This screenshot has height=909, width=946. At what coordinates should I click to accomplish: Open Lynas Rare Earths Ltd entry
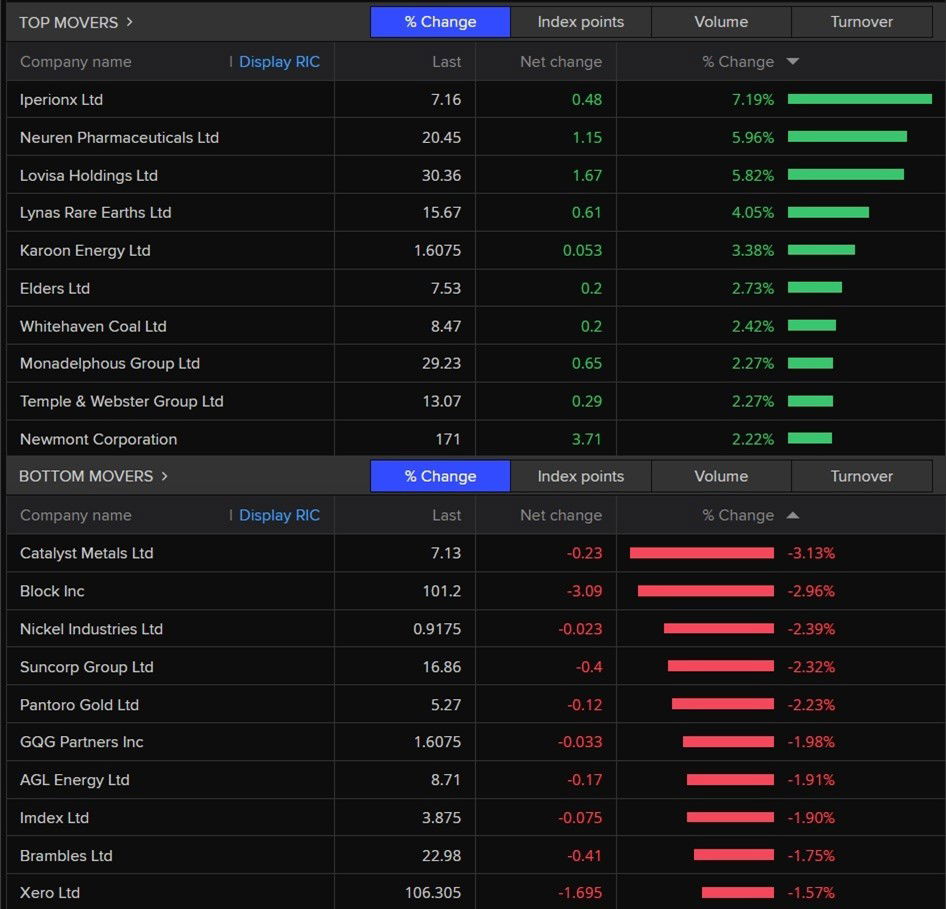coord(96,213)
